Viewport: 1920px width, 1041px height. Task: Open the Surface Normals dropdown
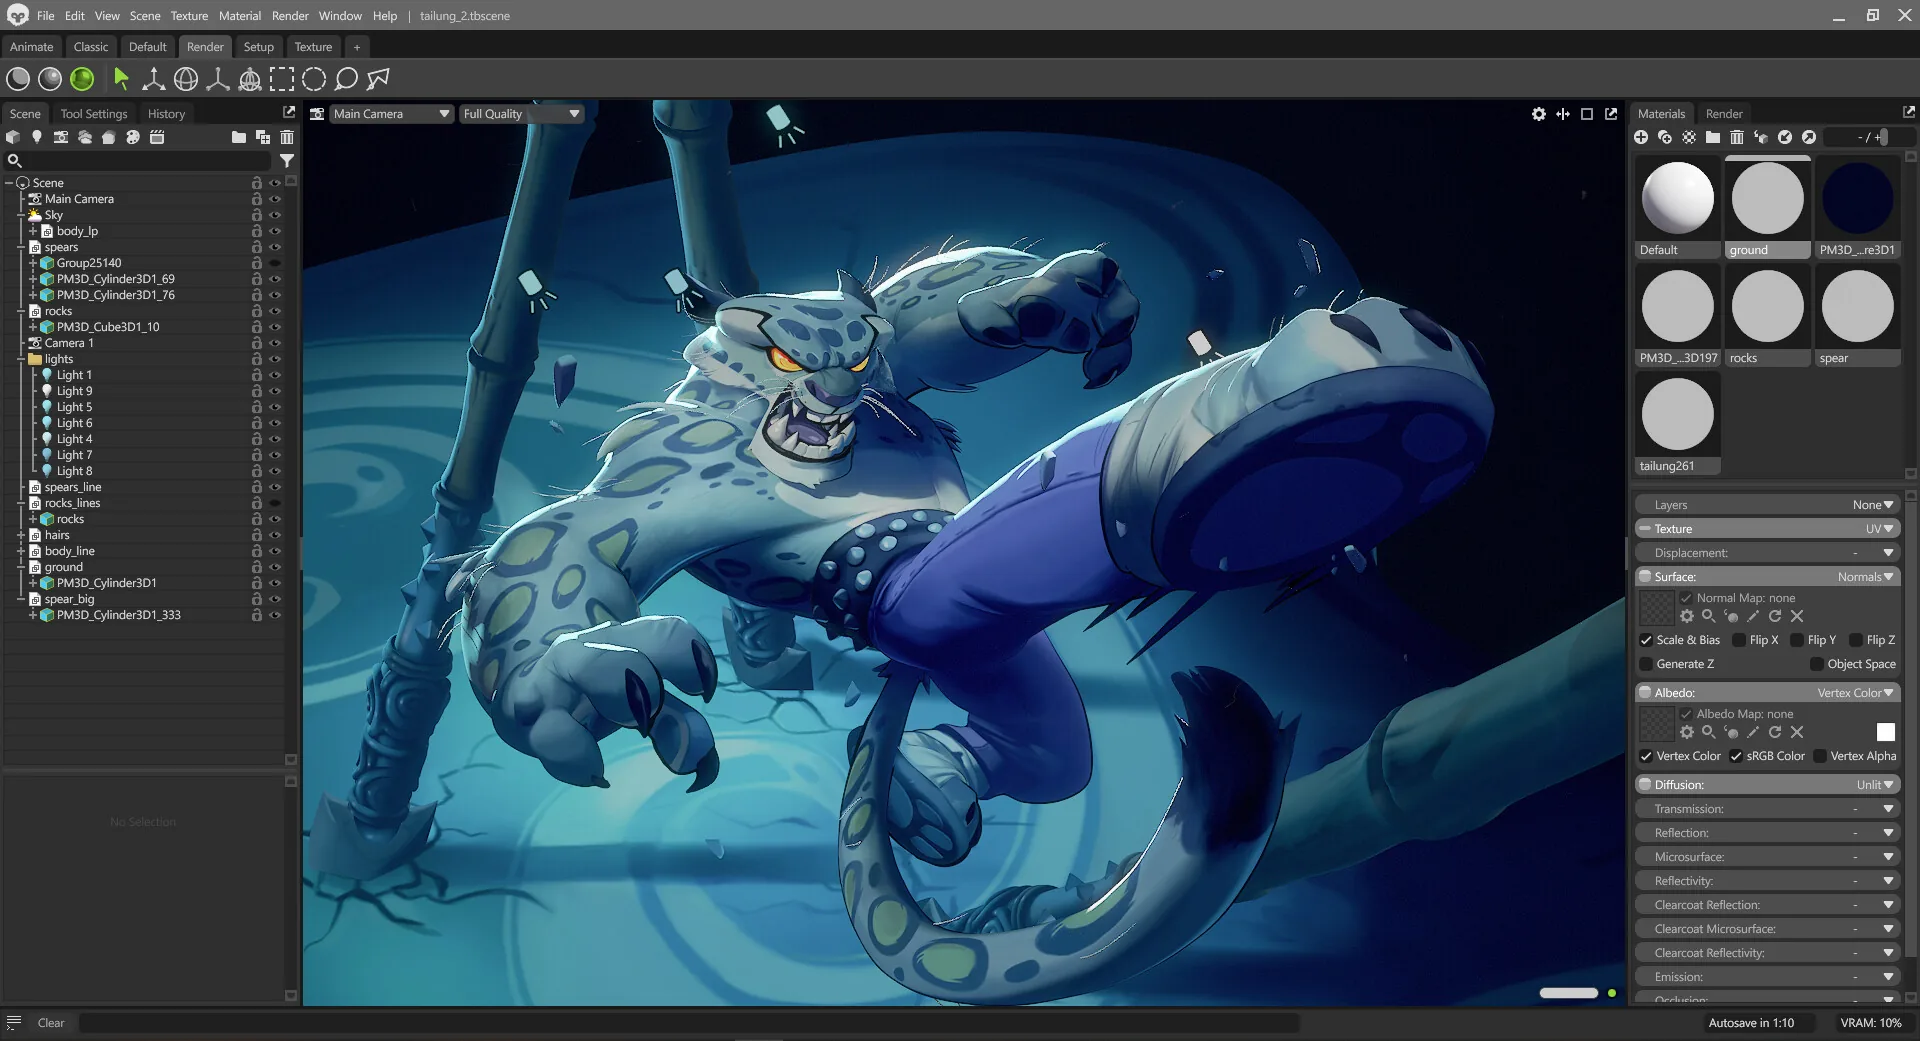tap(1866, 577)
